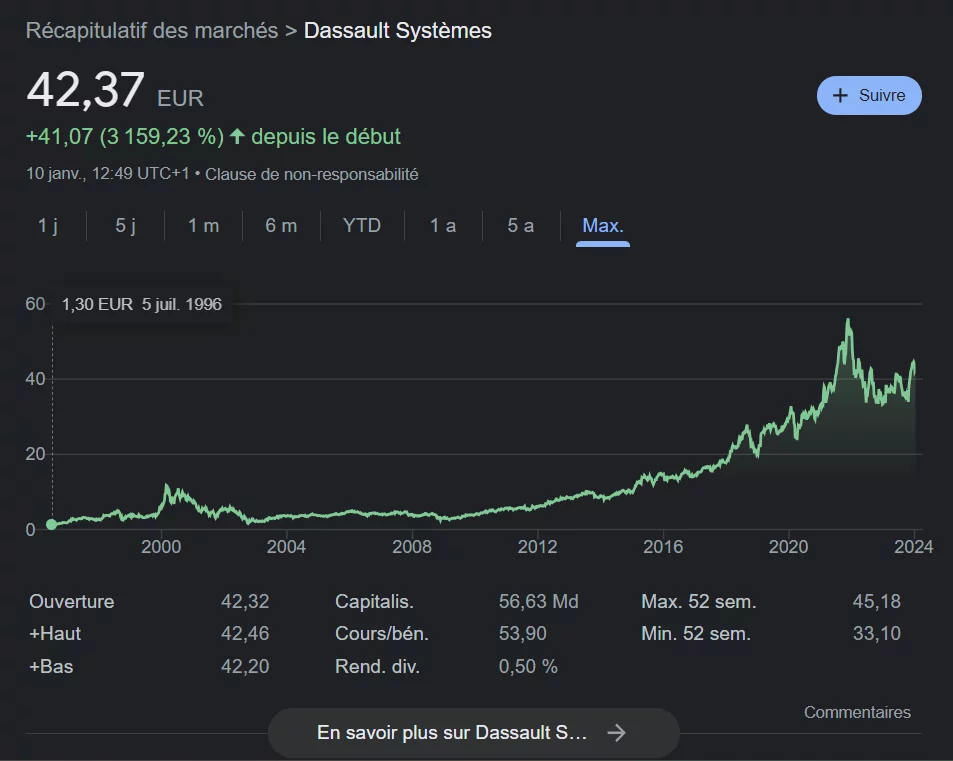Open Clause de non-responsabilité link
This screenshot has height=761, width=953.
(x=311, y=174)
